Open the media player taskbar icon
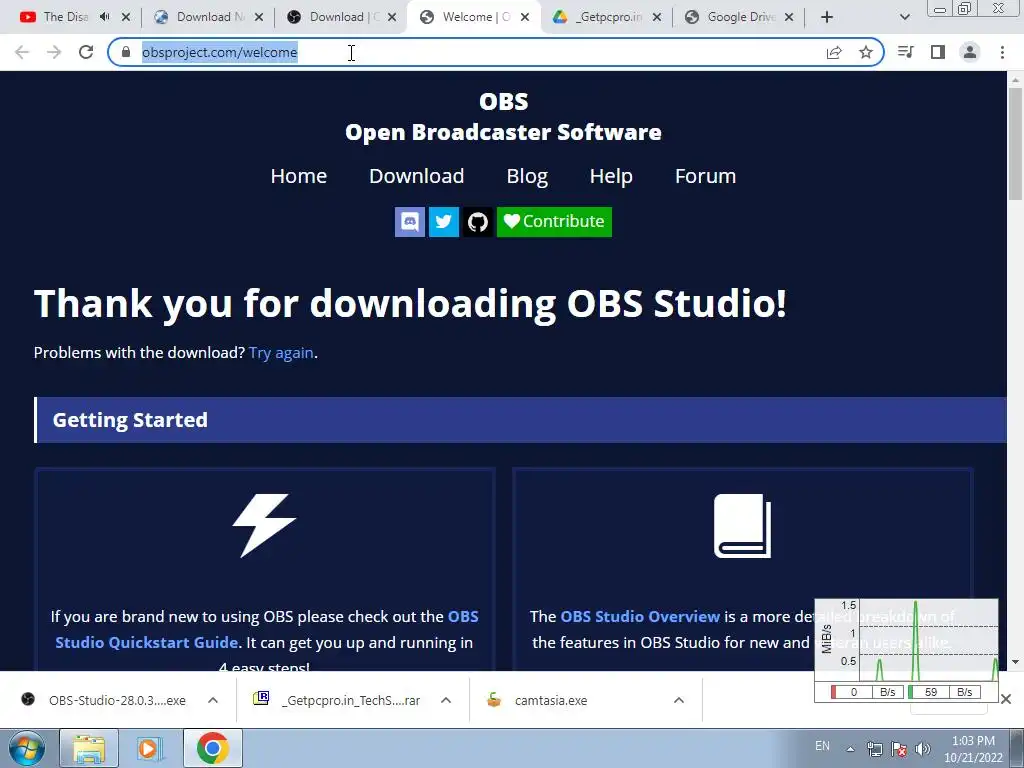 [x=150, y=748]
